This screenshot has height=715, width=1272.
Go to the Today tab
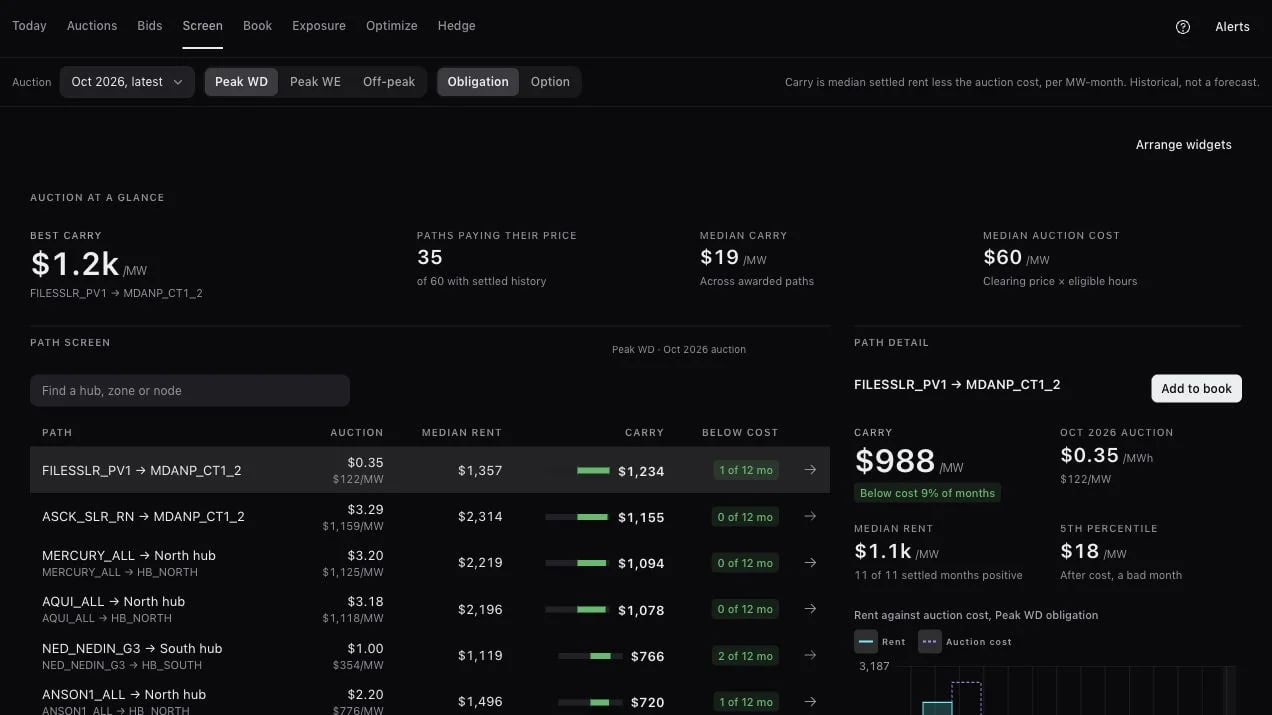click(29, 26)
